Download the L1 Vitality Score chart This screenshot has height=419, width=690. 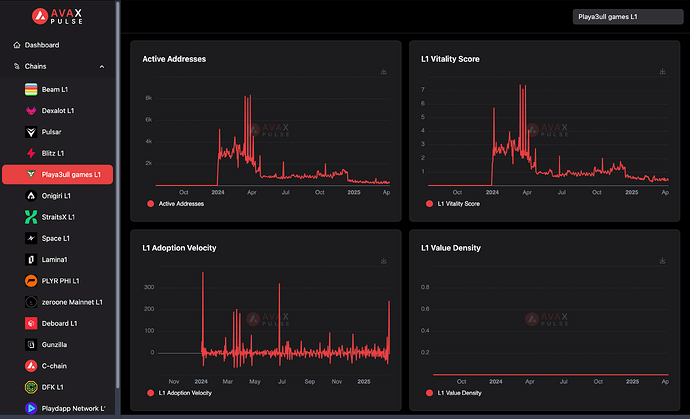click(x=663, y=72)
